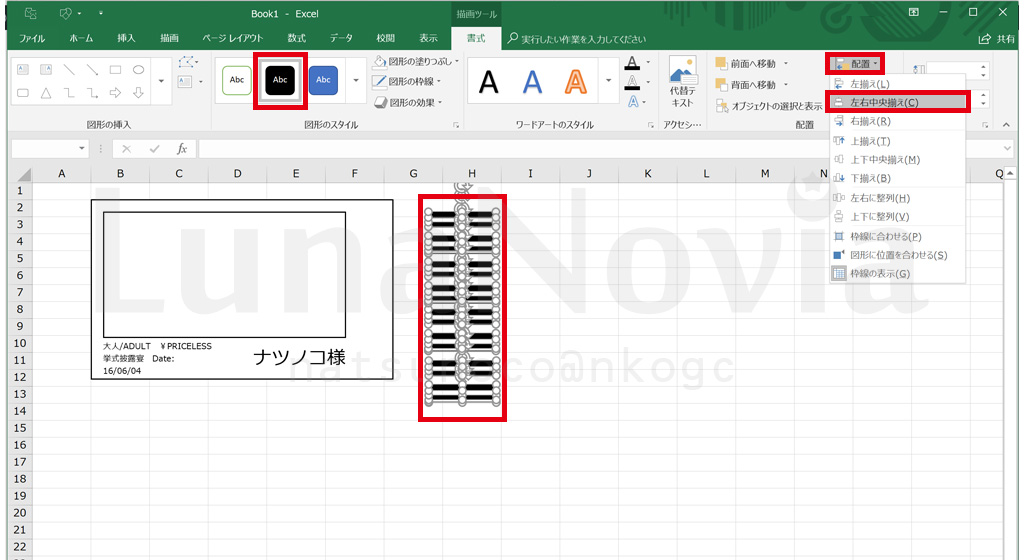This screenshot has width=1024, height=560.
Task: Click the name box input field
Action: point(50,148)
